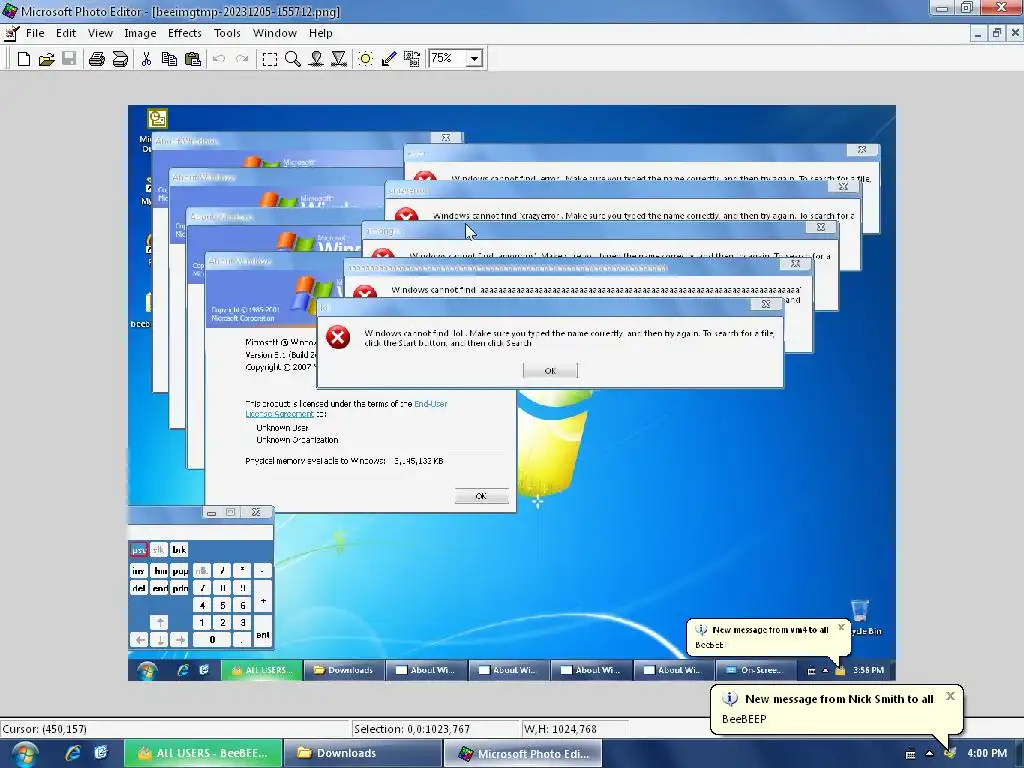Click into the 75% zoom field
1024x768 pixels.
point(447,59)
